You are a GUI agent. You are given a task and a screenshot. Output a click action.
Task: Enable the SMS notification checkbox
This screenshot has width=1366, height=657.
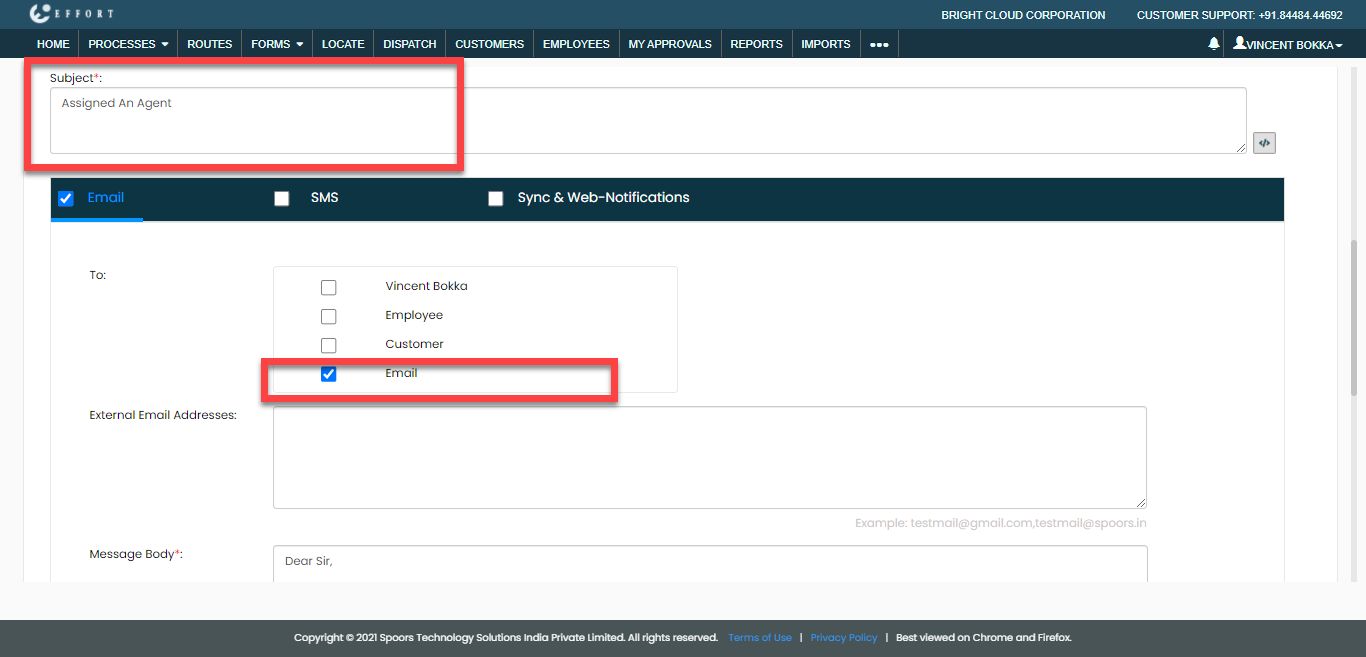282,198
